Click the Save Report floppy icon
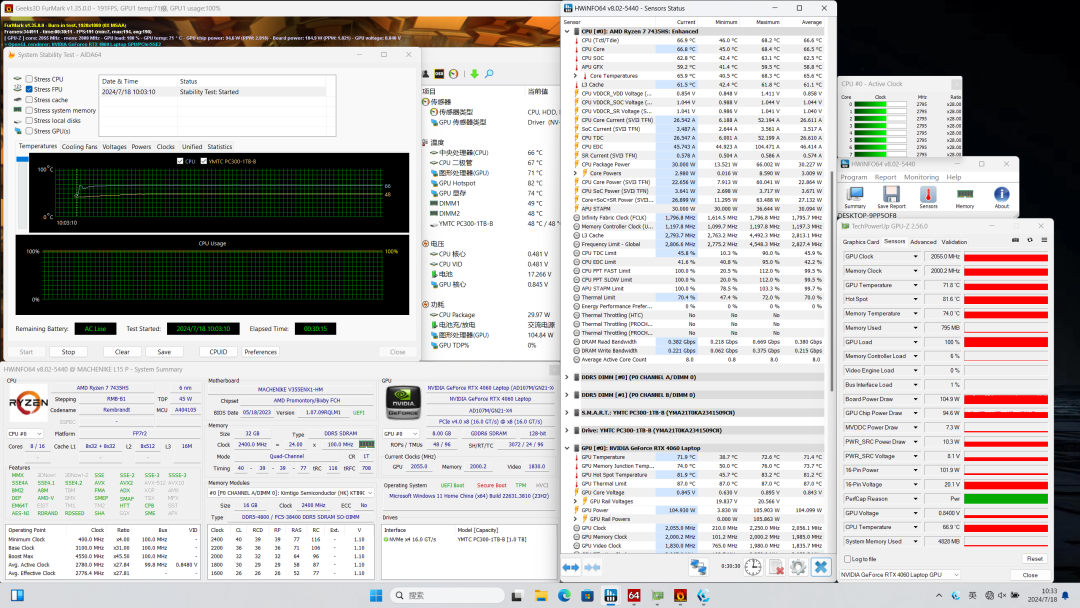The height and width of the screenshot is (608, 1080). 890,194
